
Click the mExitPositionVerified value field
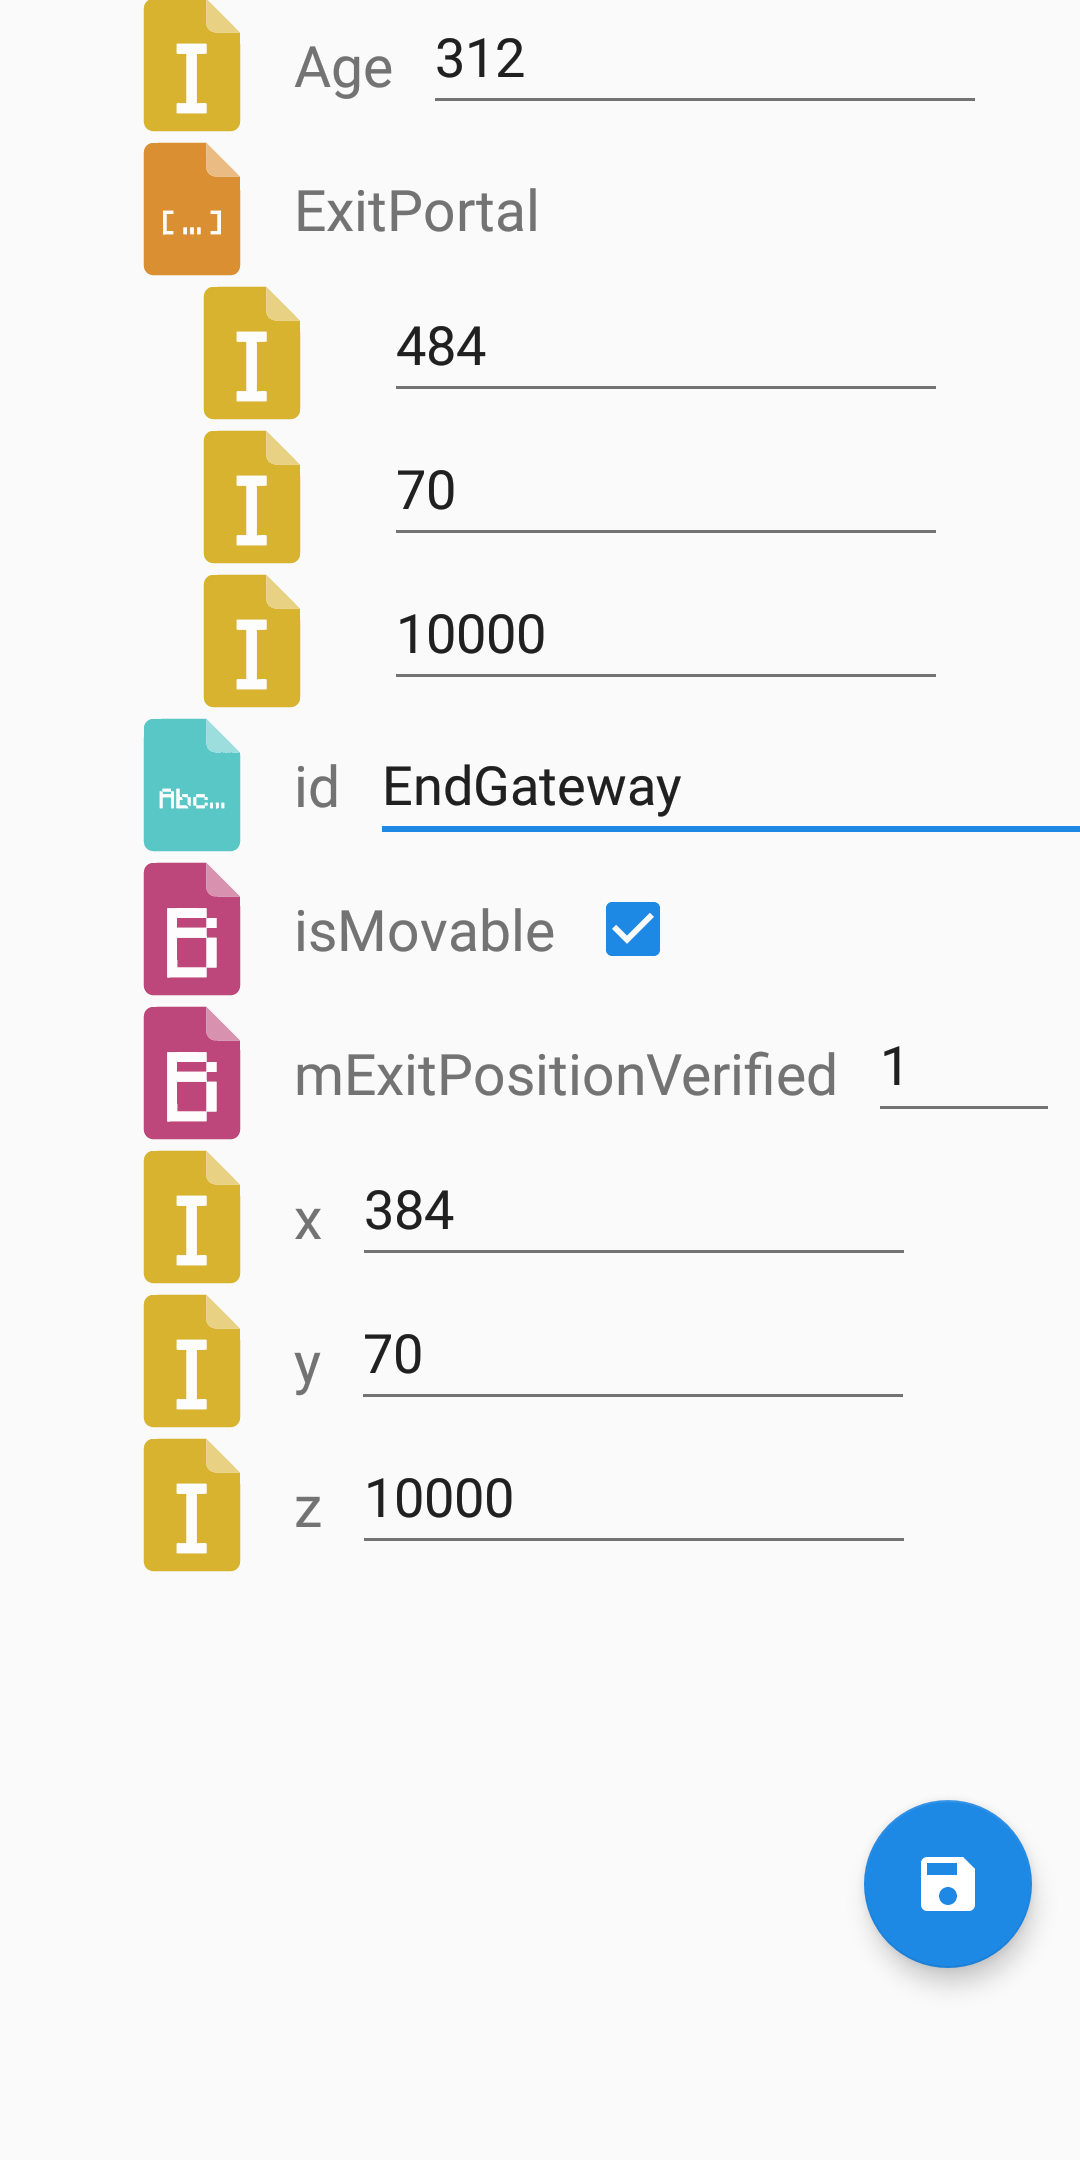[x=962, y=1069]
